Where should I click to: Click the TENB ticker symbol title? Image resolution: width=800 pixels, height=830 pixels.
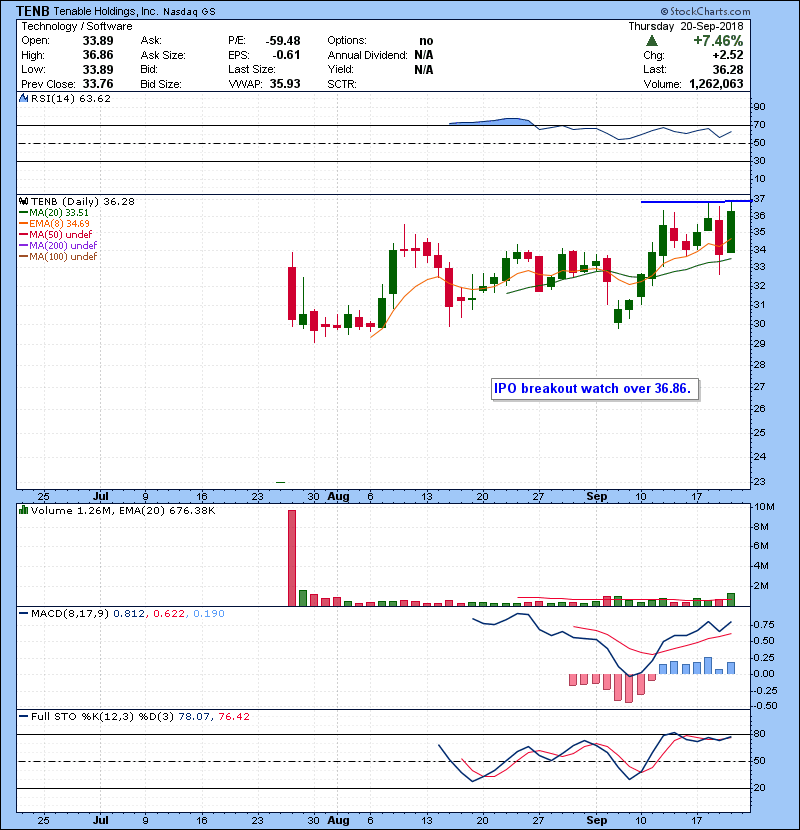[x=33, y=11]
